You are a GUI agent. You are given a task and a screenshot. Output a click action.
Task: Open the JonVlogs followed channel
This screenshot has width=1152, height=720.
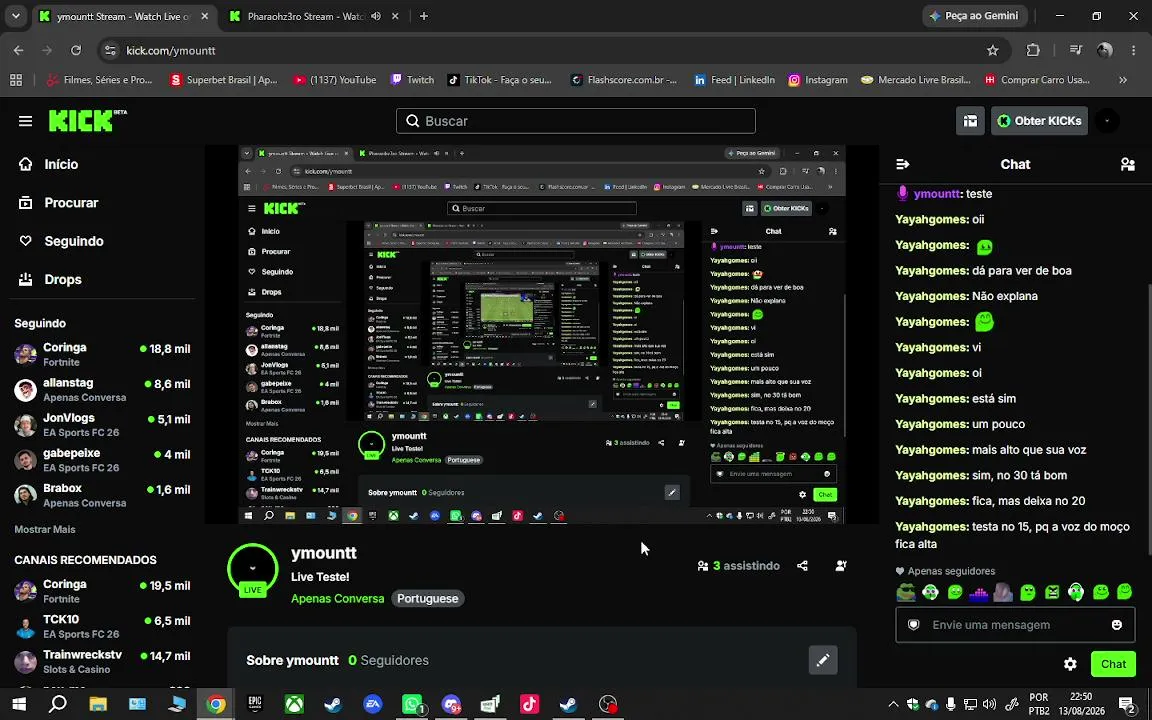(x=102, y=425)
